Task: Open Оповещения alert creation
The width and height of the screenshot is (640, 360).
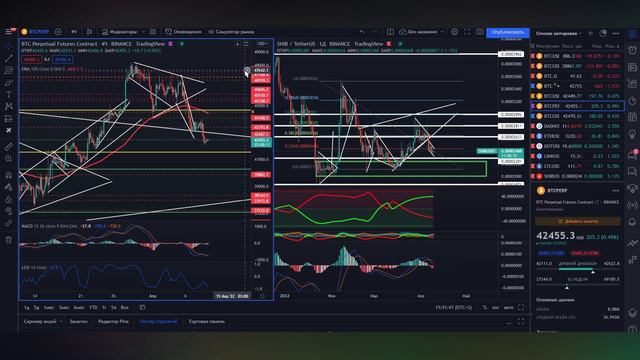Action: [183, 31]
